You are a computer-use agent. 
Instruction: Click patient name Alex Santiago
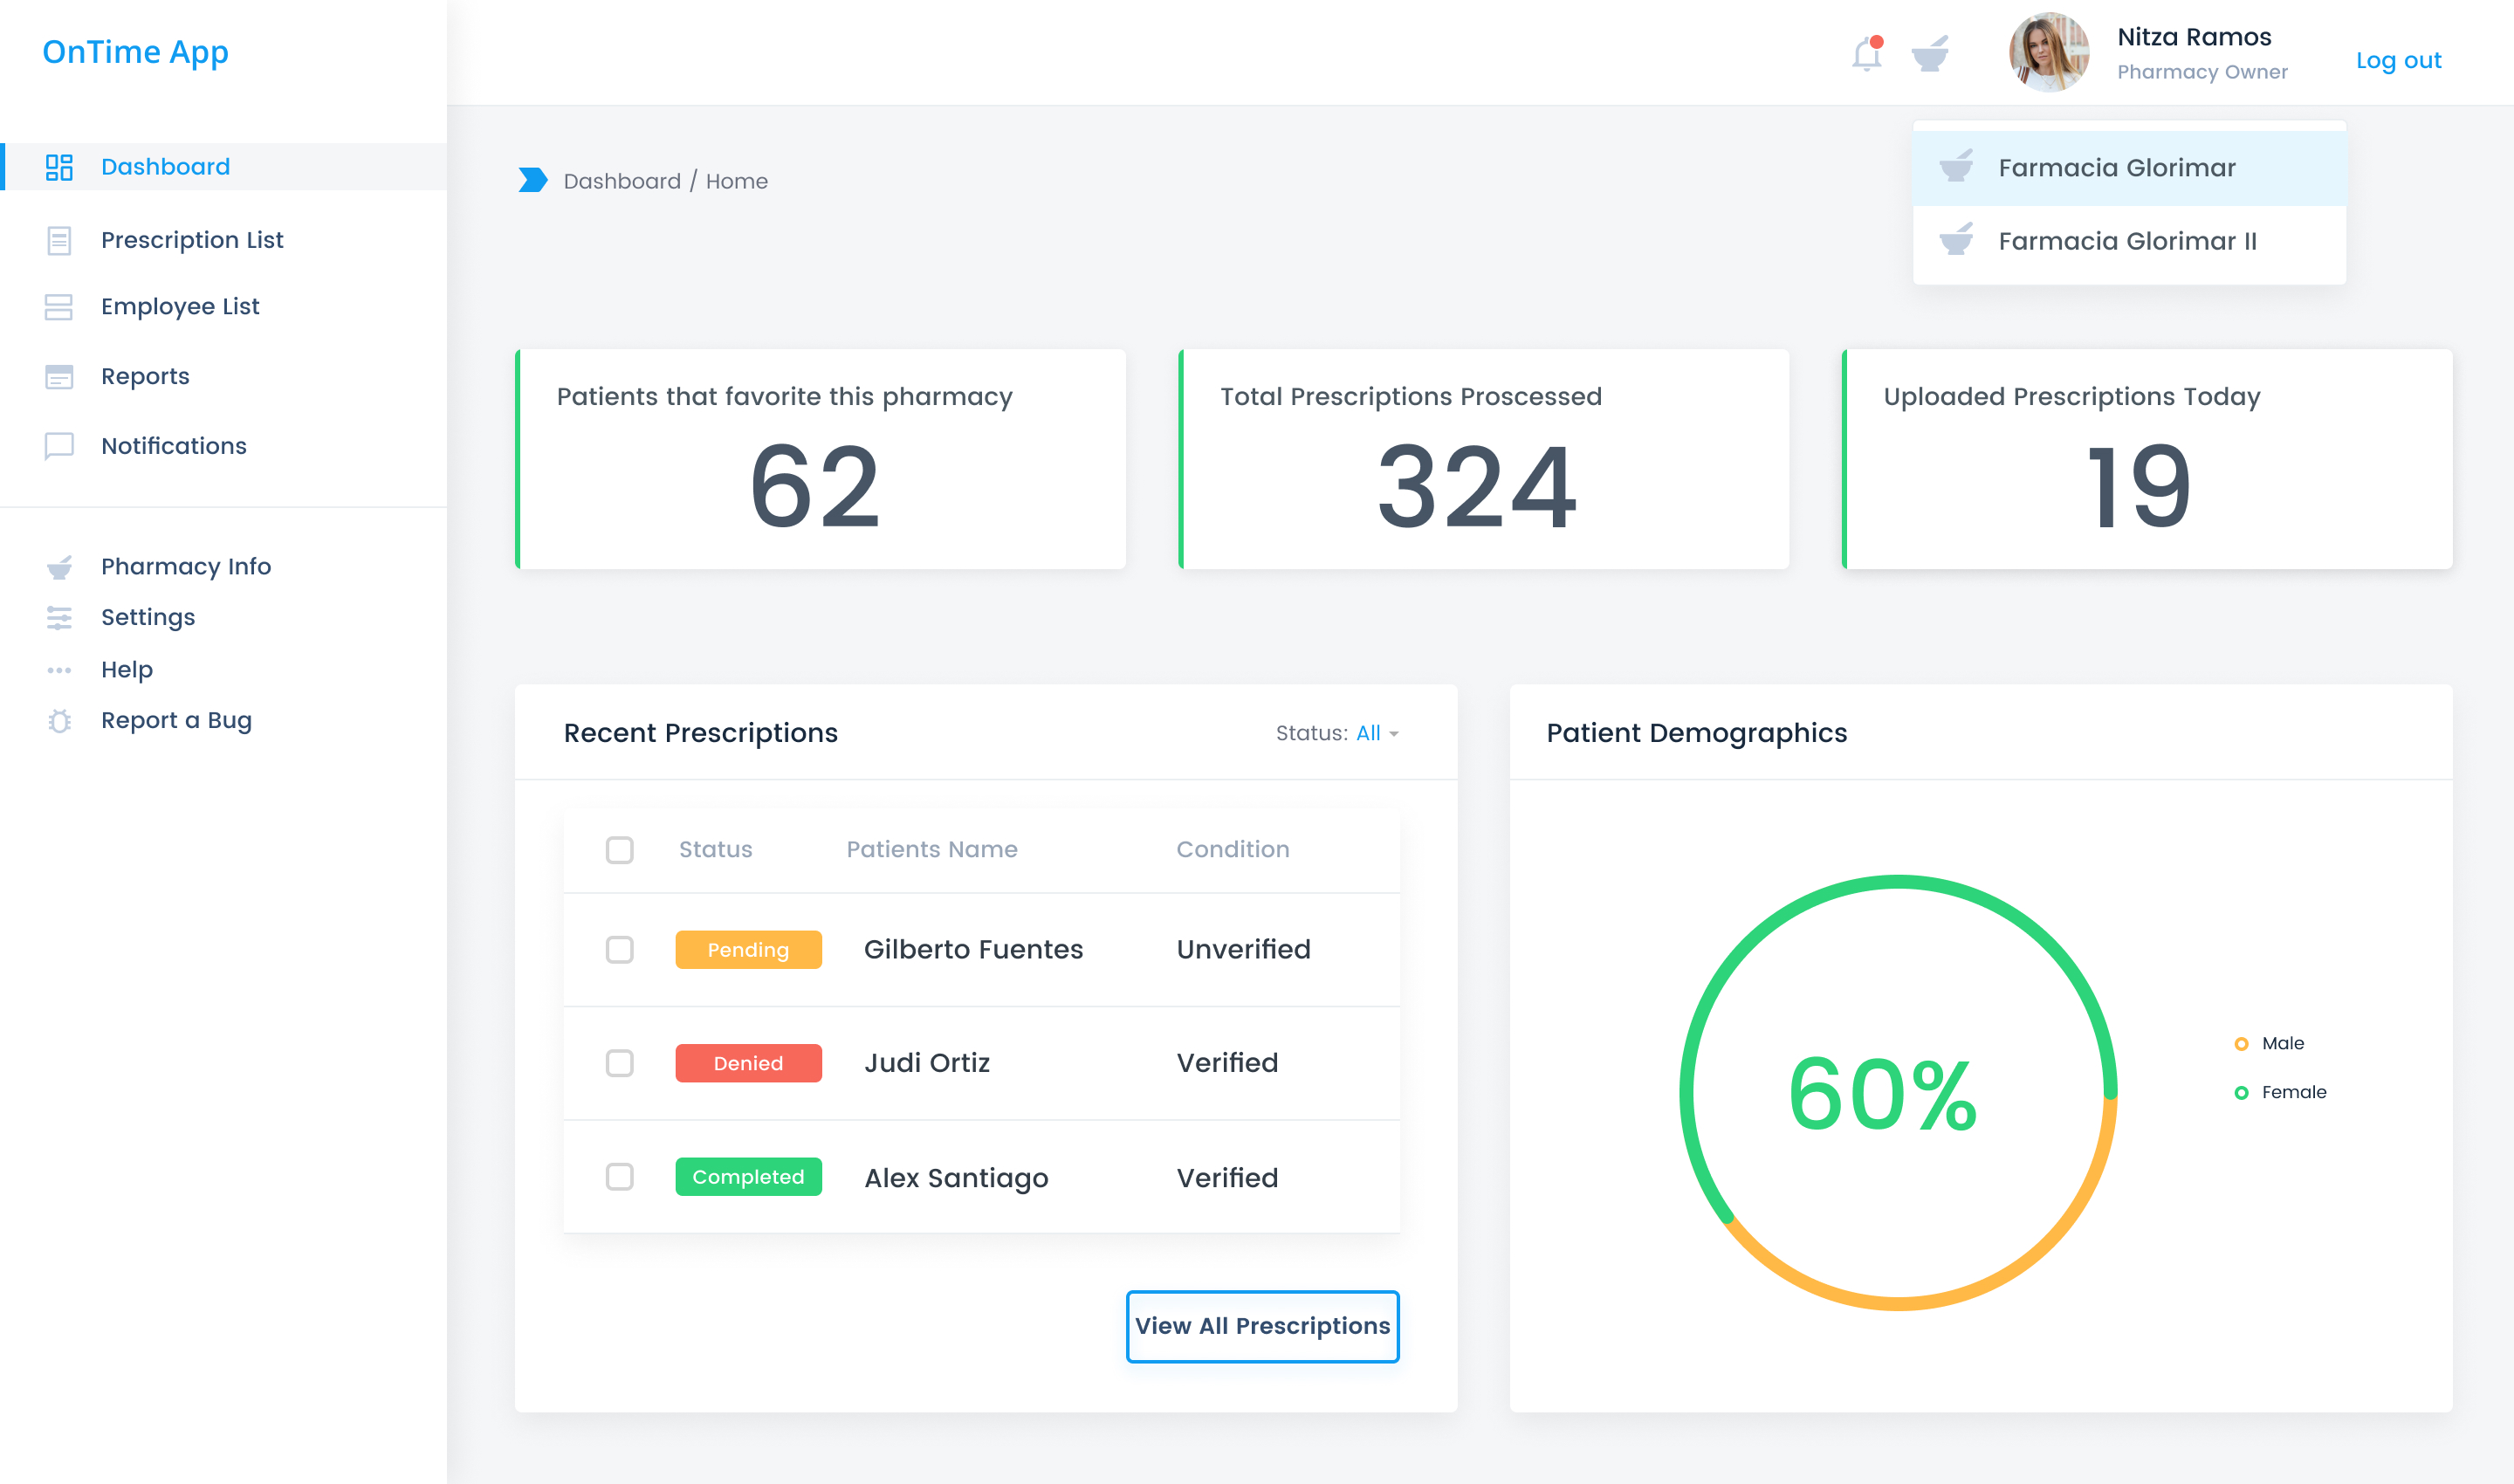tap(956, 1178)
